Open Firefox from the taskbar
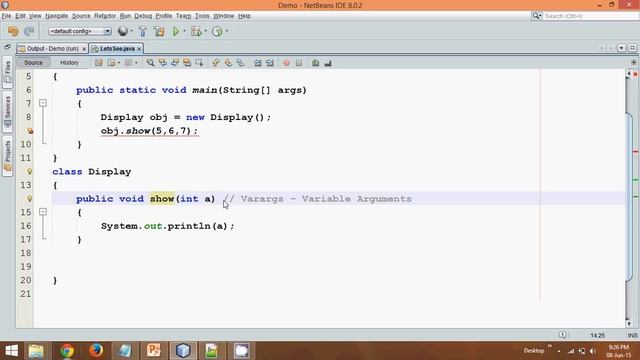 click(x=96, y=351)
